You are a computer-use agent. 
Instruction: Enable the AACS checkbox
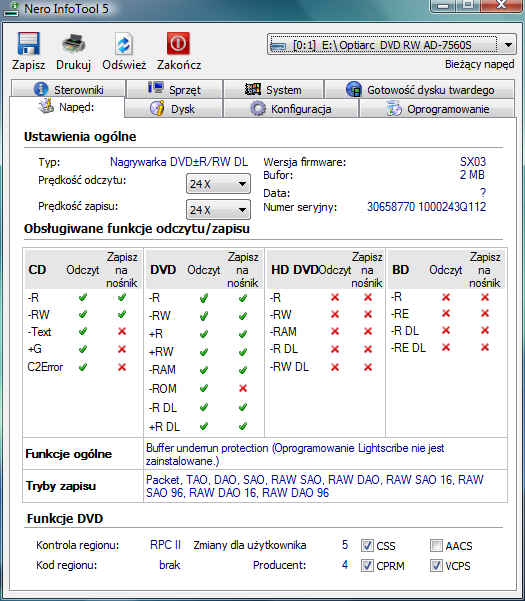click(436, 545)
